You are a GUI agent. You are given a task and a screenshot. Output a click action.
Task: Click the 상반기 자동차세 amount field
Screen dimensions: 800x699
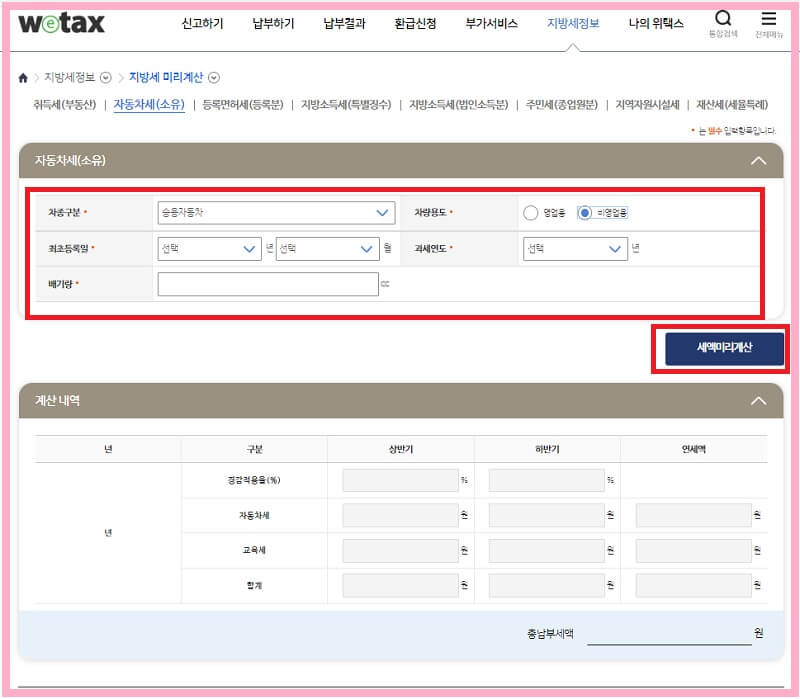click(401, 516)
